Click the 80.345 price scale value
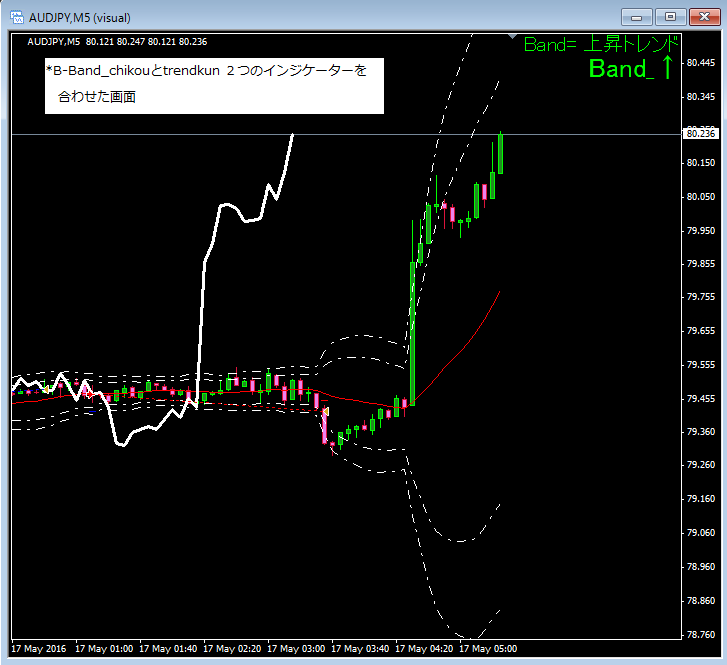 pyautogui.click(x=701, y=96)
